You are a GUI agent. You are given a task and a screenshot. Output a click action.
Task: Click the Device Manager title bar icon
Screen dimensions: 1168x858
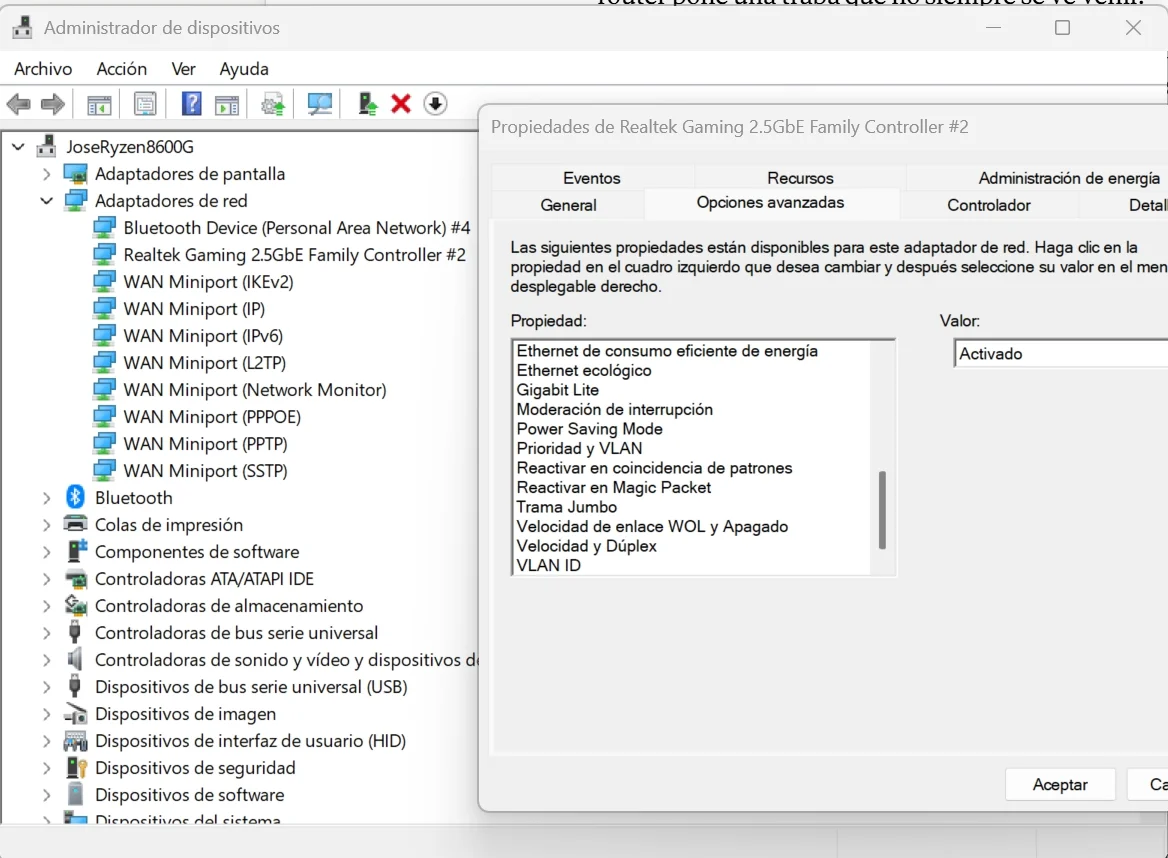[x=22, y=28]
